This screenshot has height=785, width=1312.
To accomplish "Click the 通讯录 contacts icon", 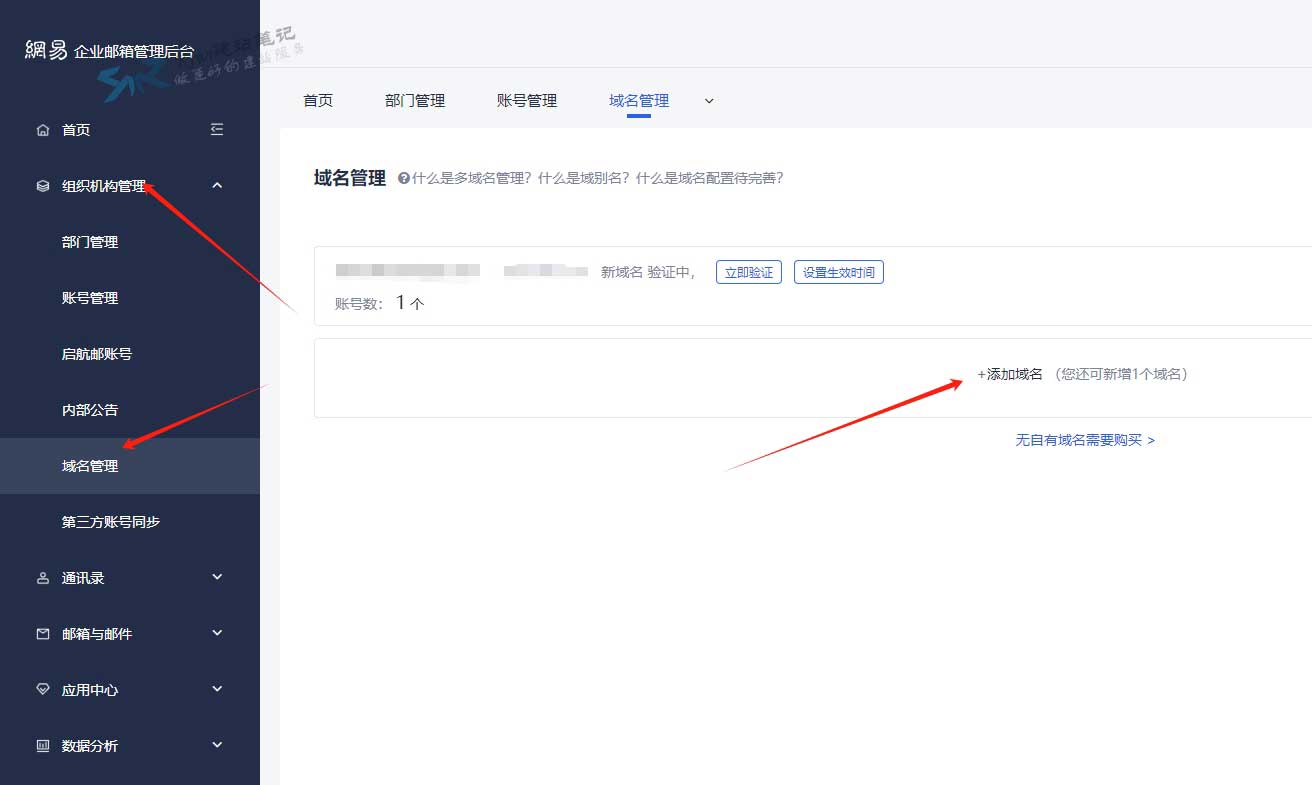I will point(42,578).
